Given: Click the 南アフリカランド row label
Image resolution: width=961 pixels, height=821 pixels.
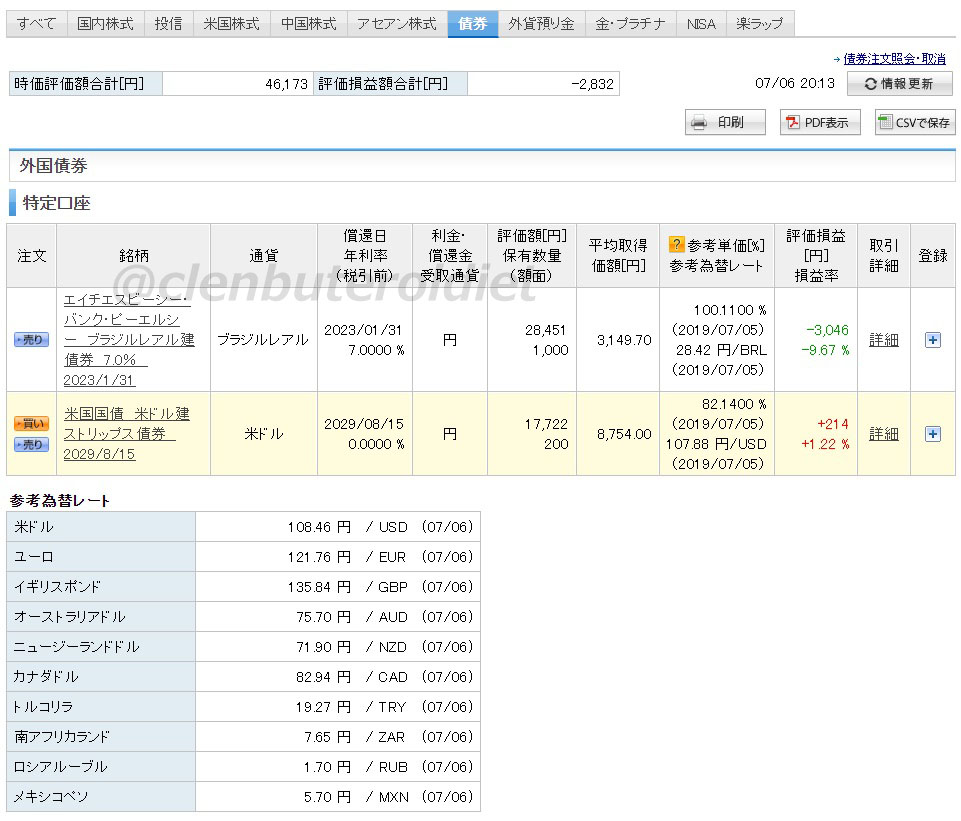Looking at the screenshot, I should [62, 738].
